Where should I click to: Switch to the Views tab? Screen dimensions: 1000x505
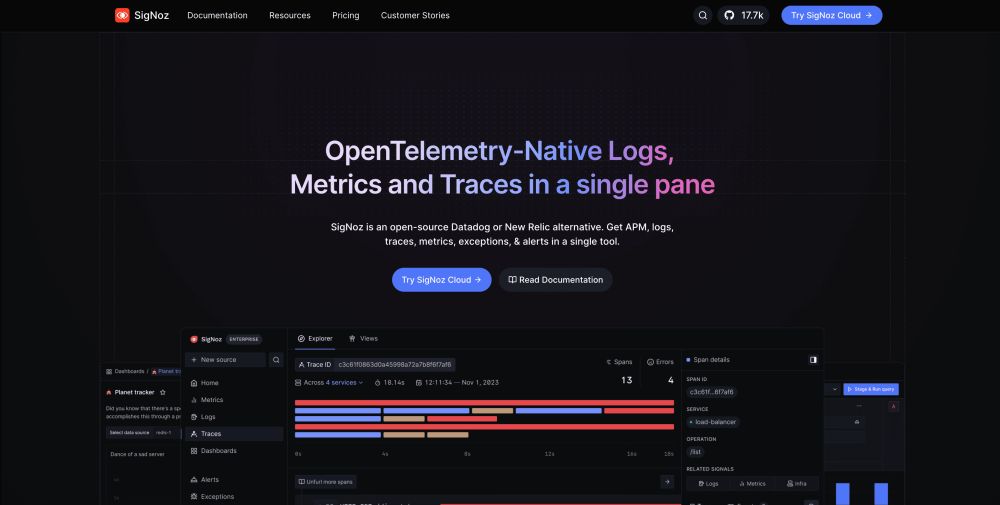[363, 339]
